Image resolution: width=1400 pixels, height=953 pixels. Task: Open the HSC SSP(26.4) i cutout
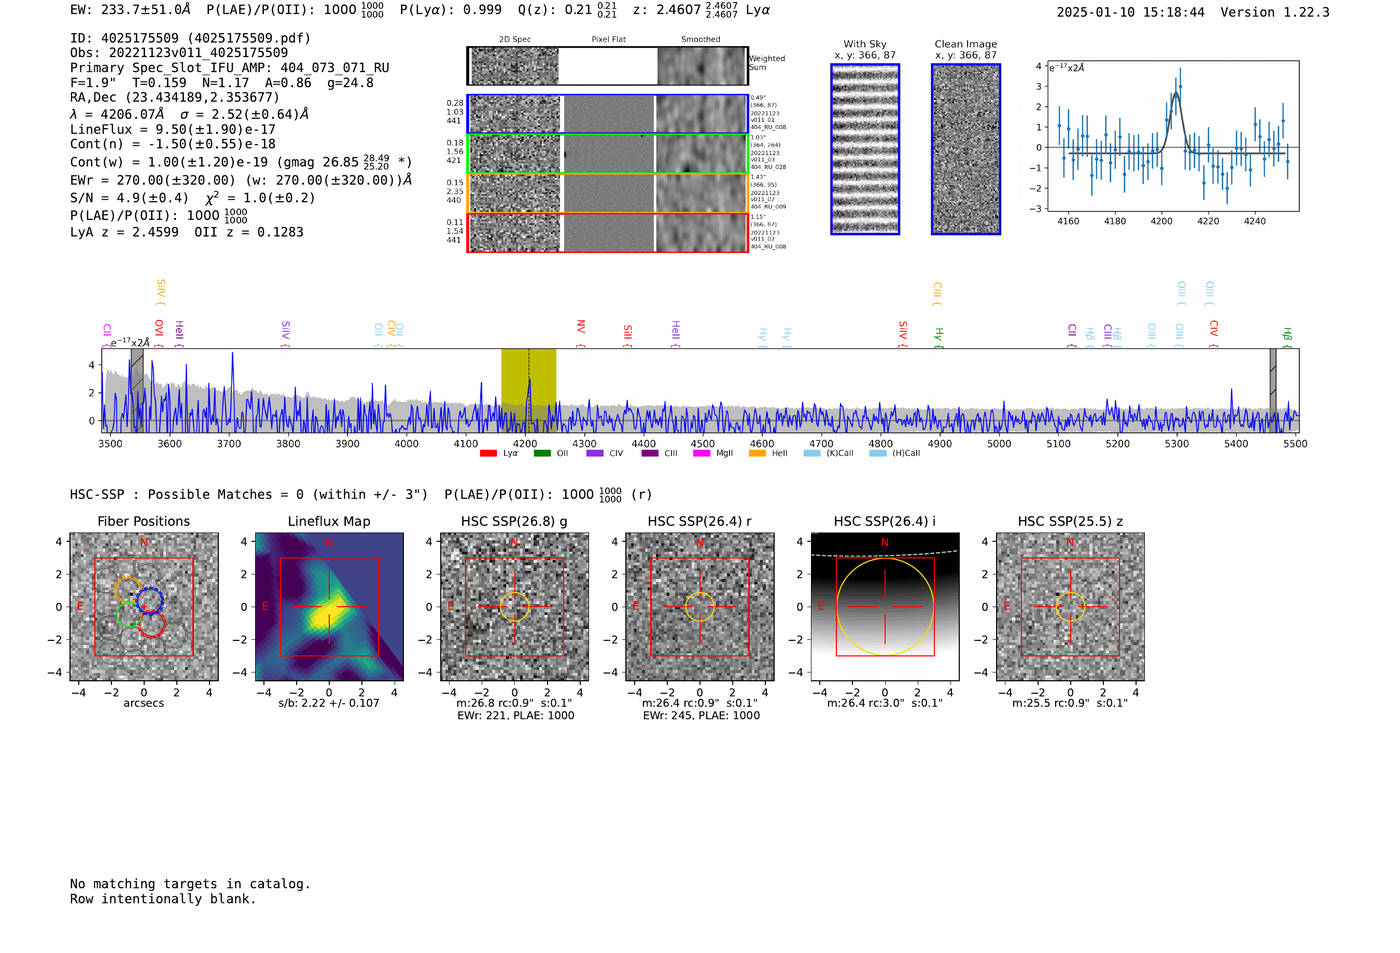tap(885, 607)
